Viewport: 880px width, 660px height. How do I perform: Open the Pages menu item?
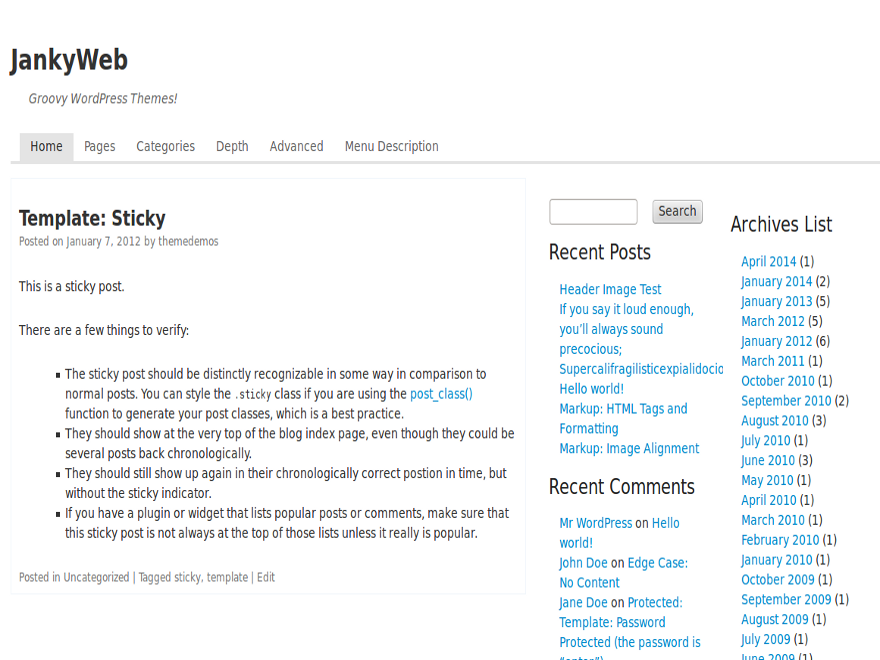100,147
